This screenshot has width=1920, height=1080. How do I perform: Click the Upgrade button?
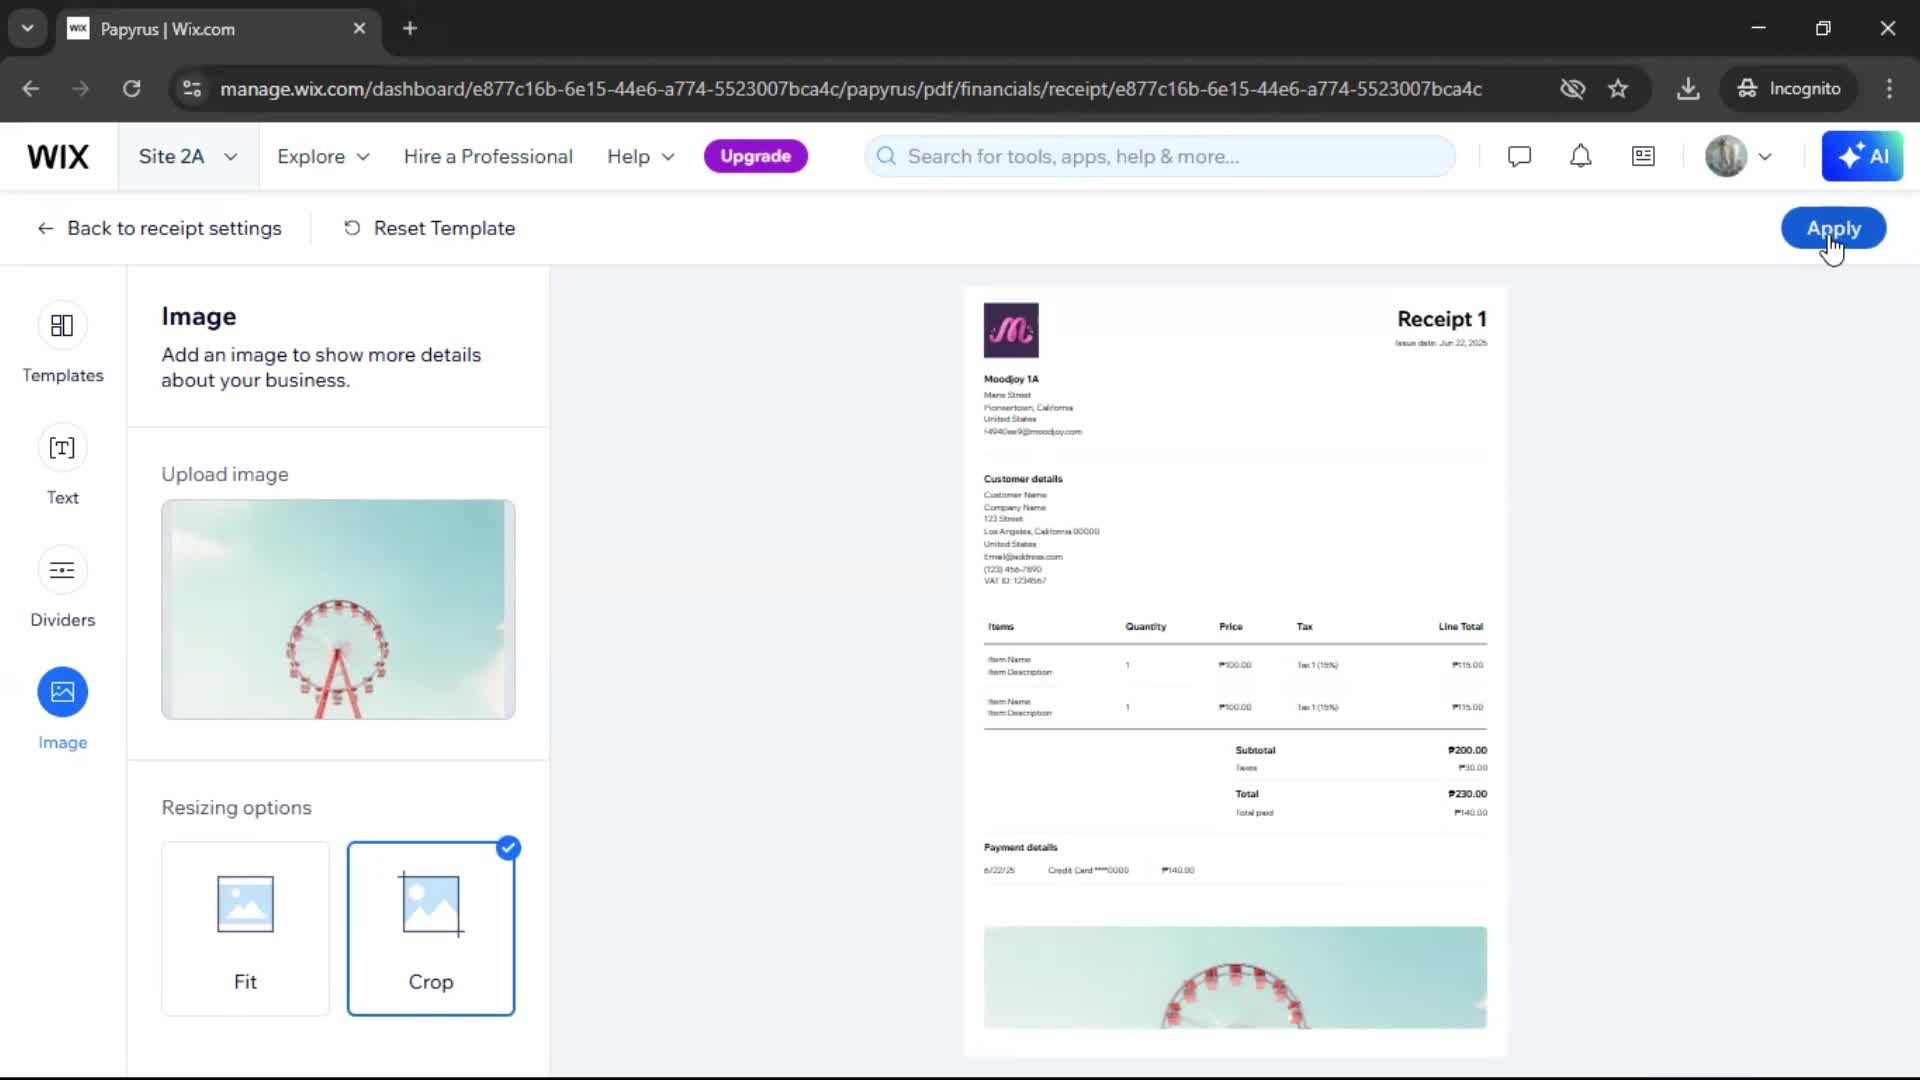click(x=755, y=157)
